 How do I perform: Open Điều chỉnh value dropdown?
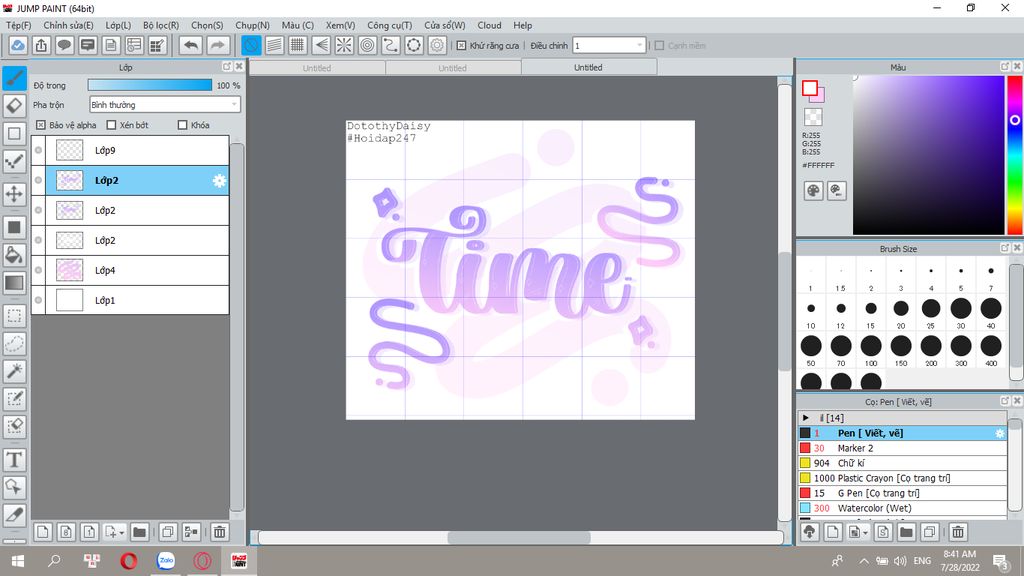tap(609, 46)
